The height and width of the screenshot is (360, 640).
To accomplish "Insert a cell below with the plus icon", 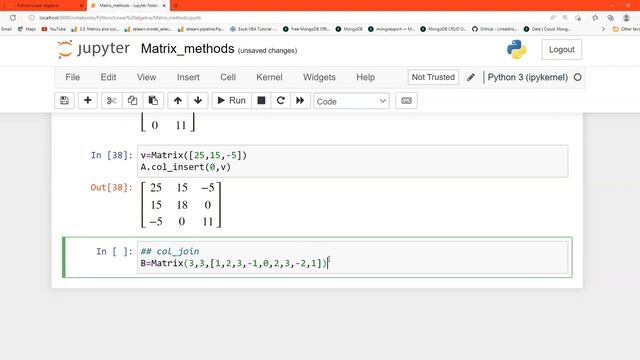I will click(87, 100).
